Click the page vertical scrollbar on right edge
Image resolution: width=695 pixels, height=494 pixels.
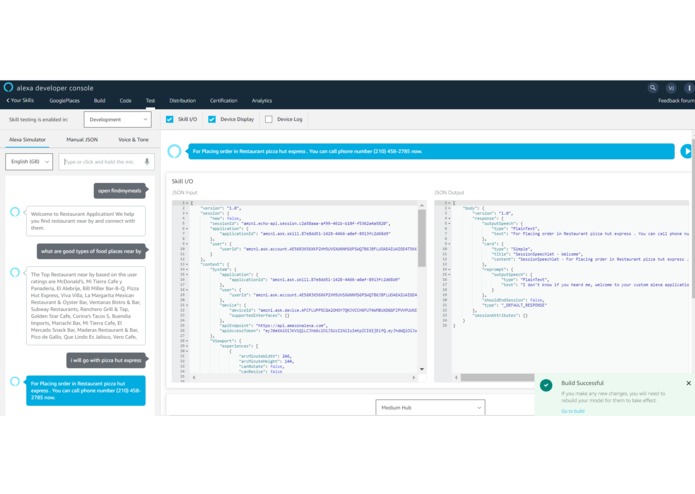pyautogui.click(x=693, y=217)
